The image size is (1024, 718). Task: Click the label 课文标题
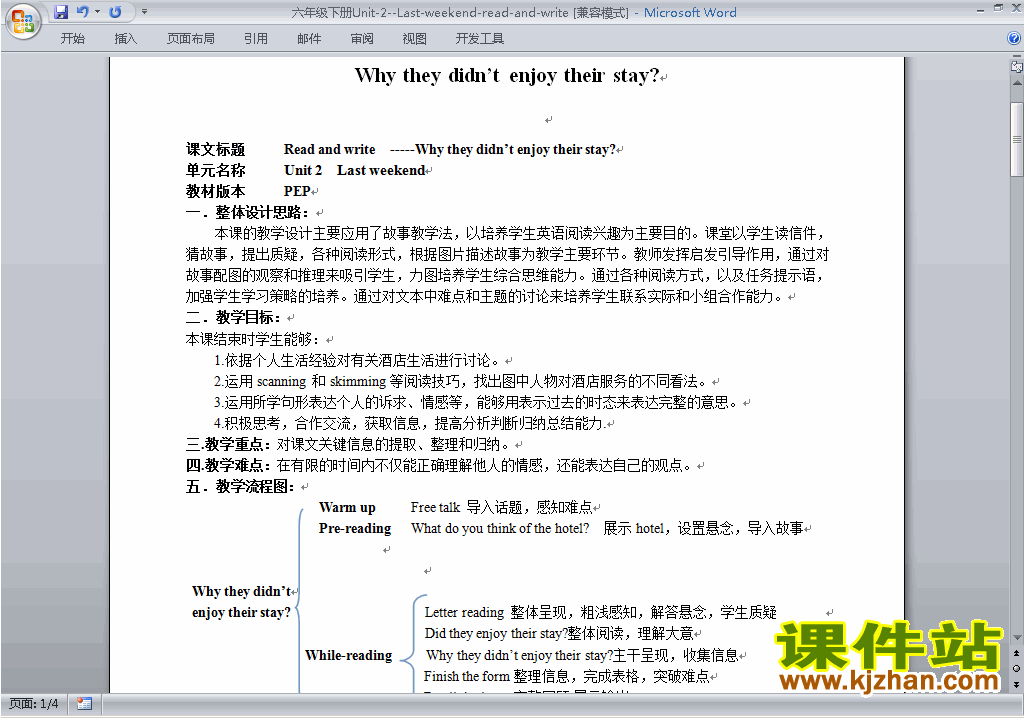point(216,150)
